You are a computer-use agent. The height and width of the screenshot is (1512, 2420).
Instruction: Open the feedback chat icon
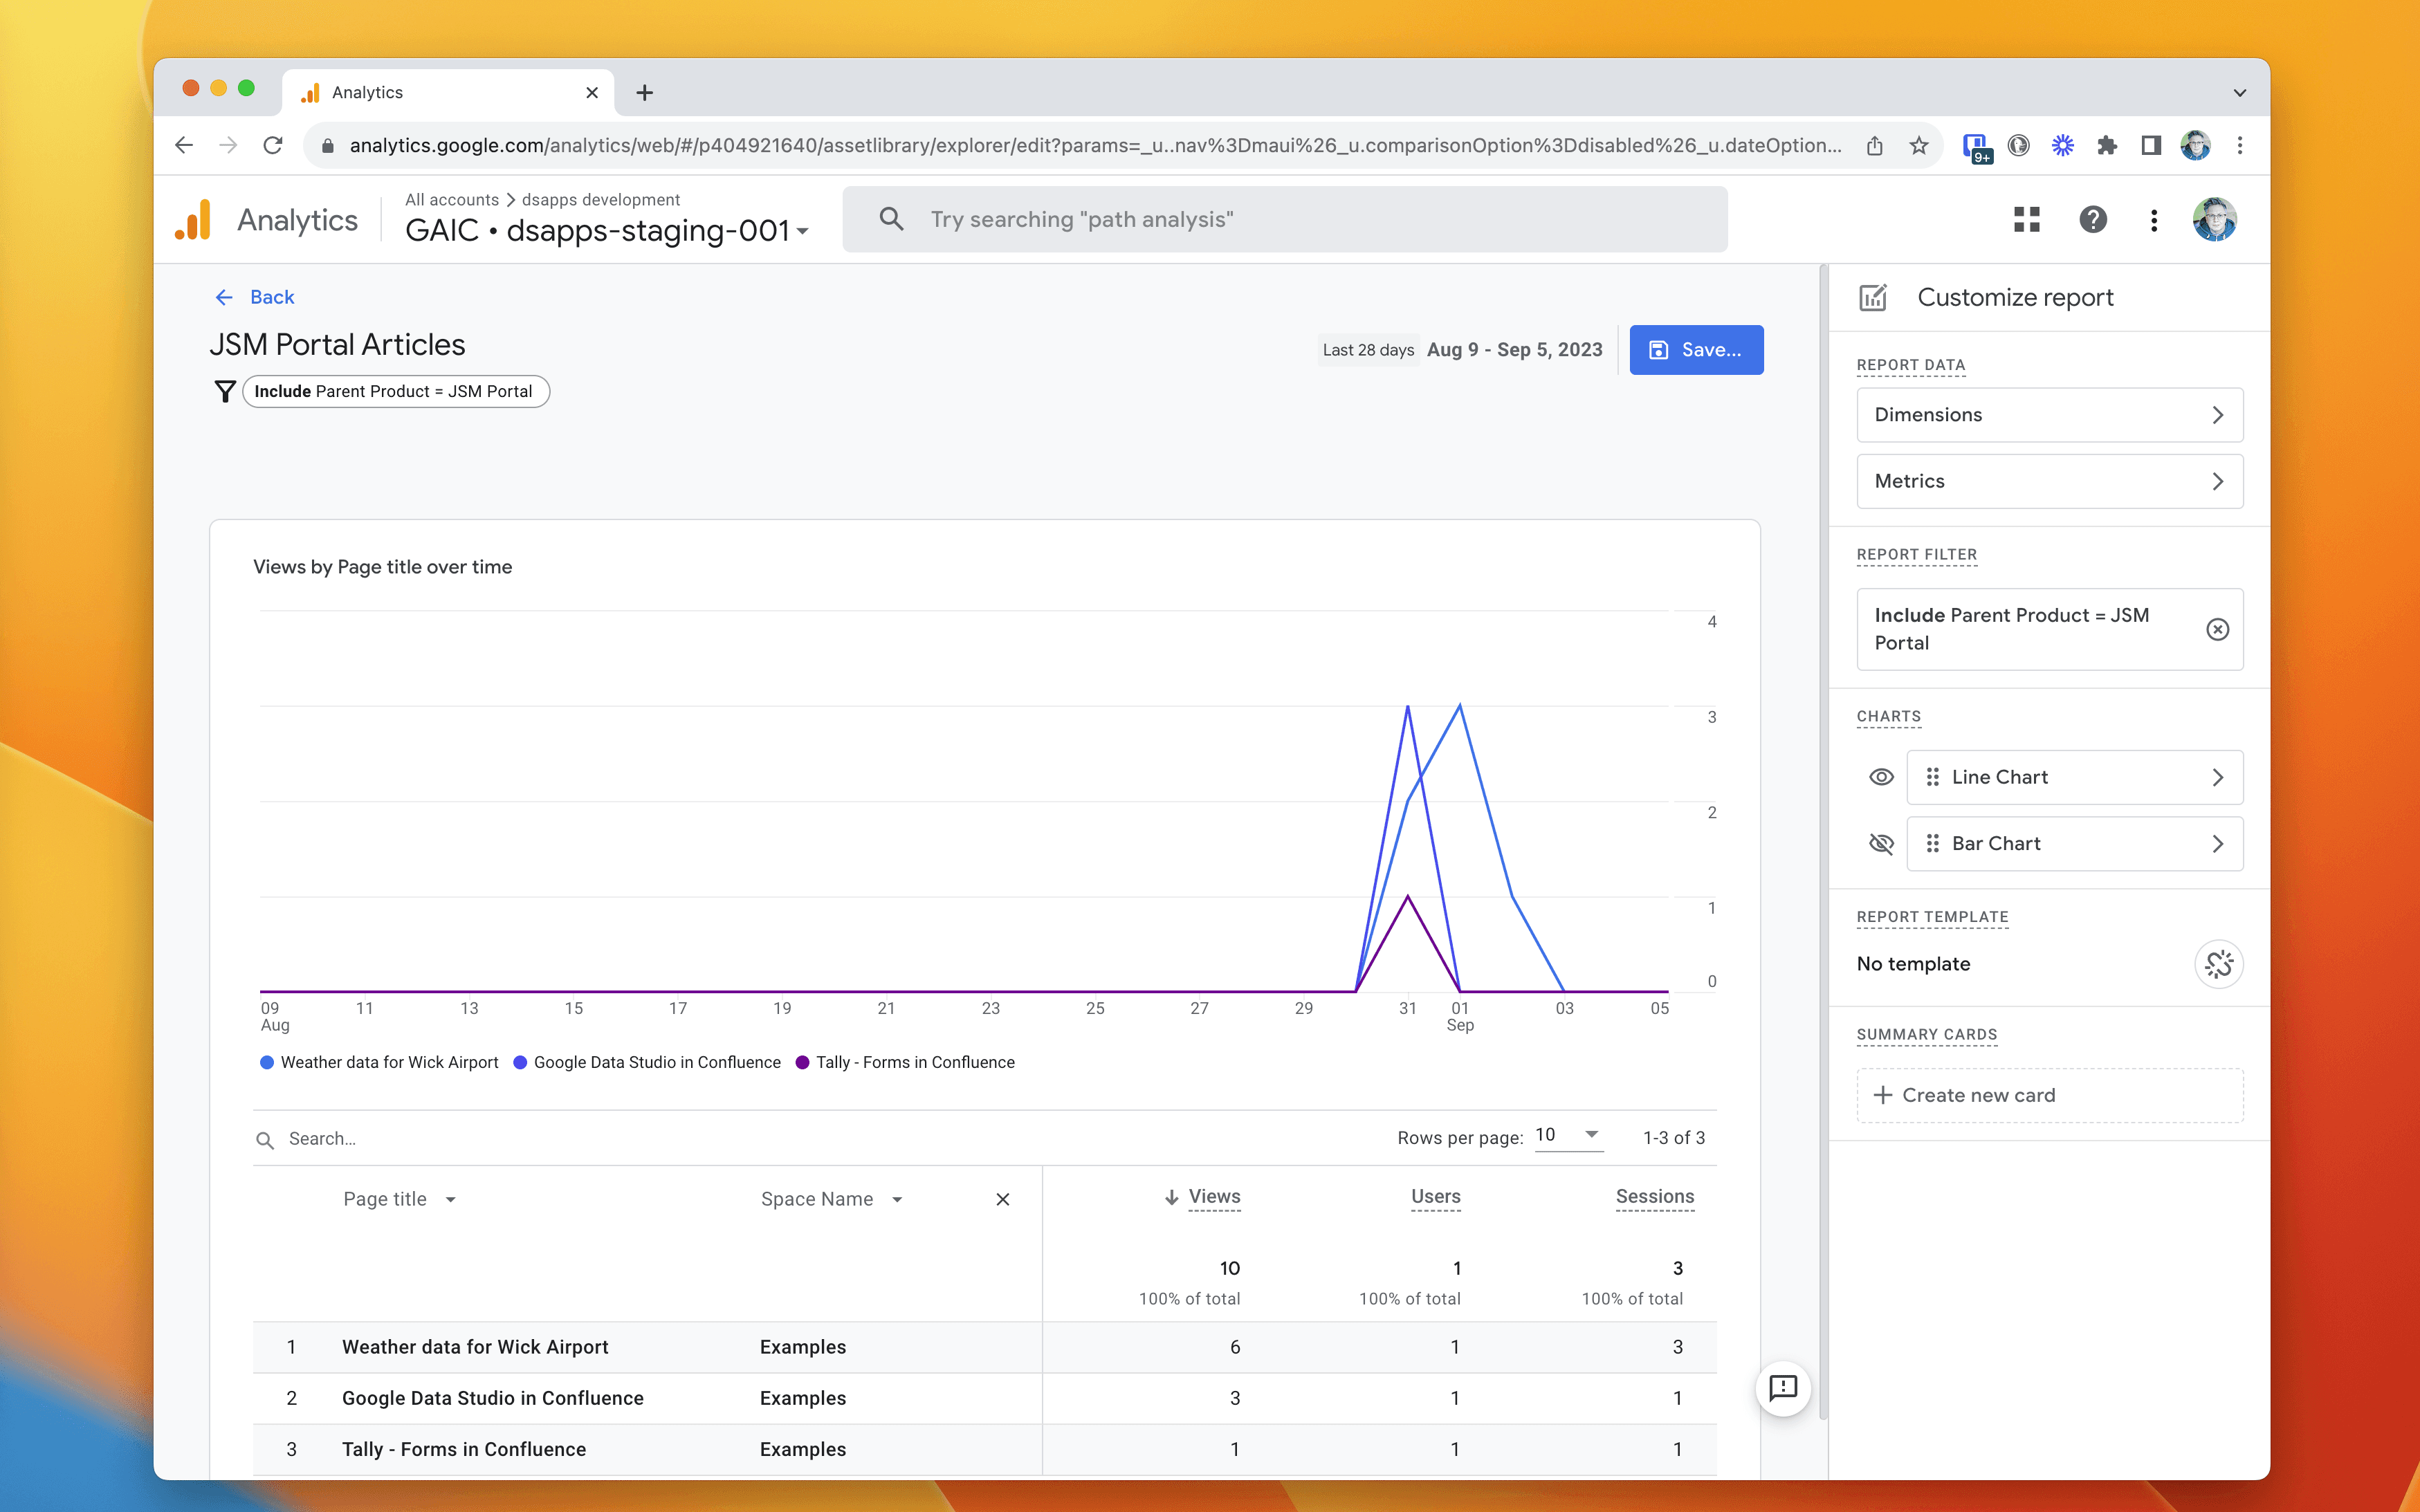(x=1783, y=1388)
